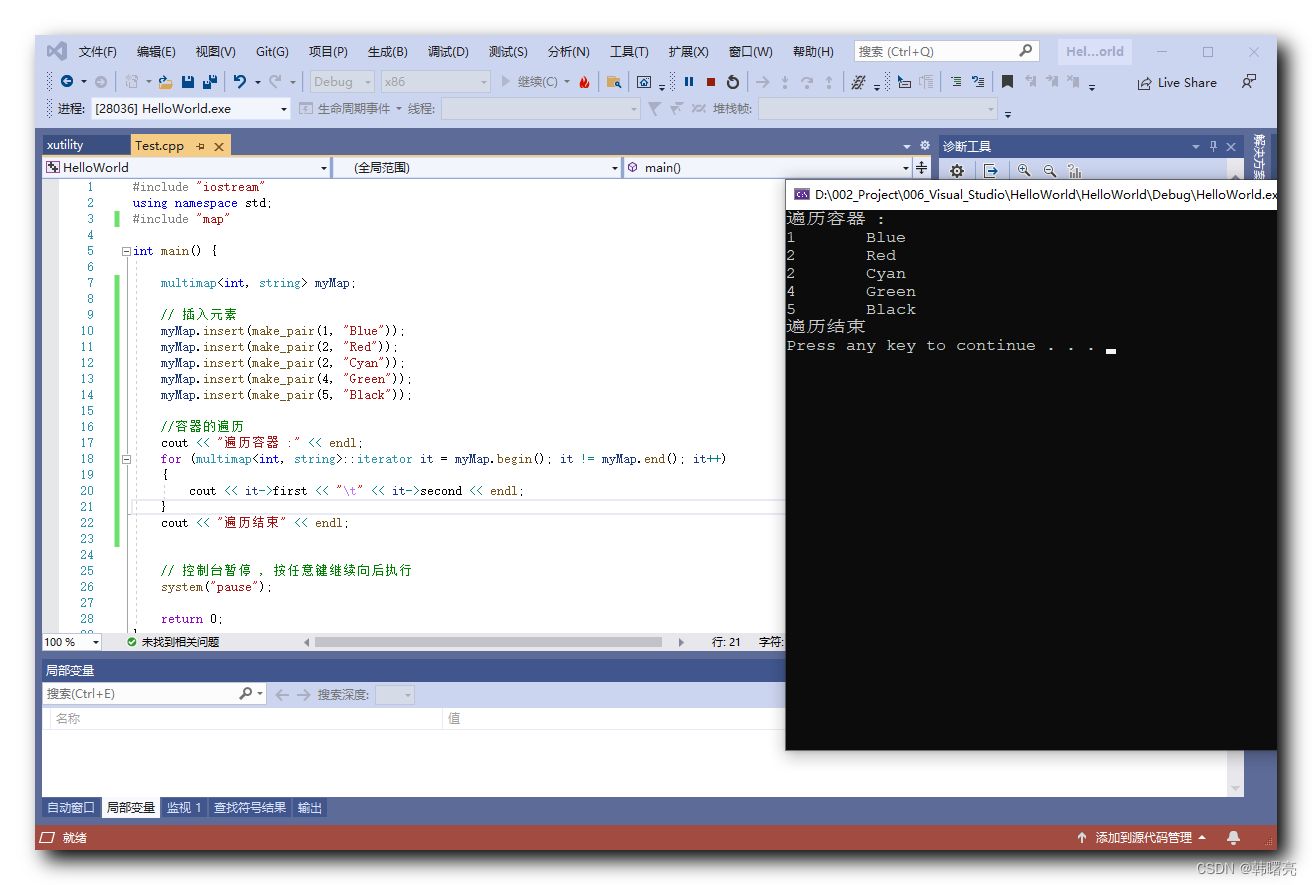Open the HelloWorld.exe process dropdown

point(190,109)
